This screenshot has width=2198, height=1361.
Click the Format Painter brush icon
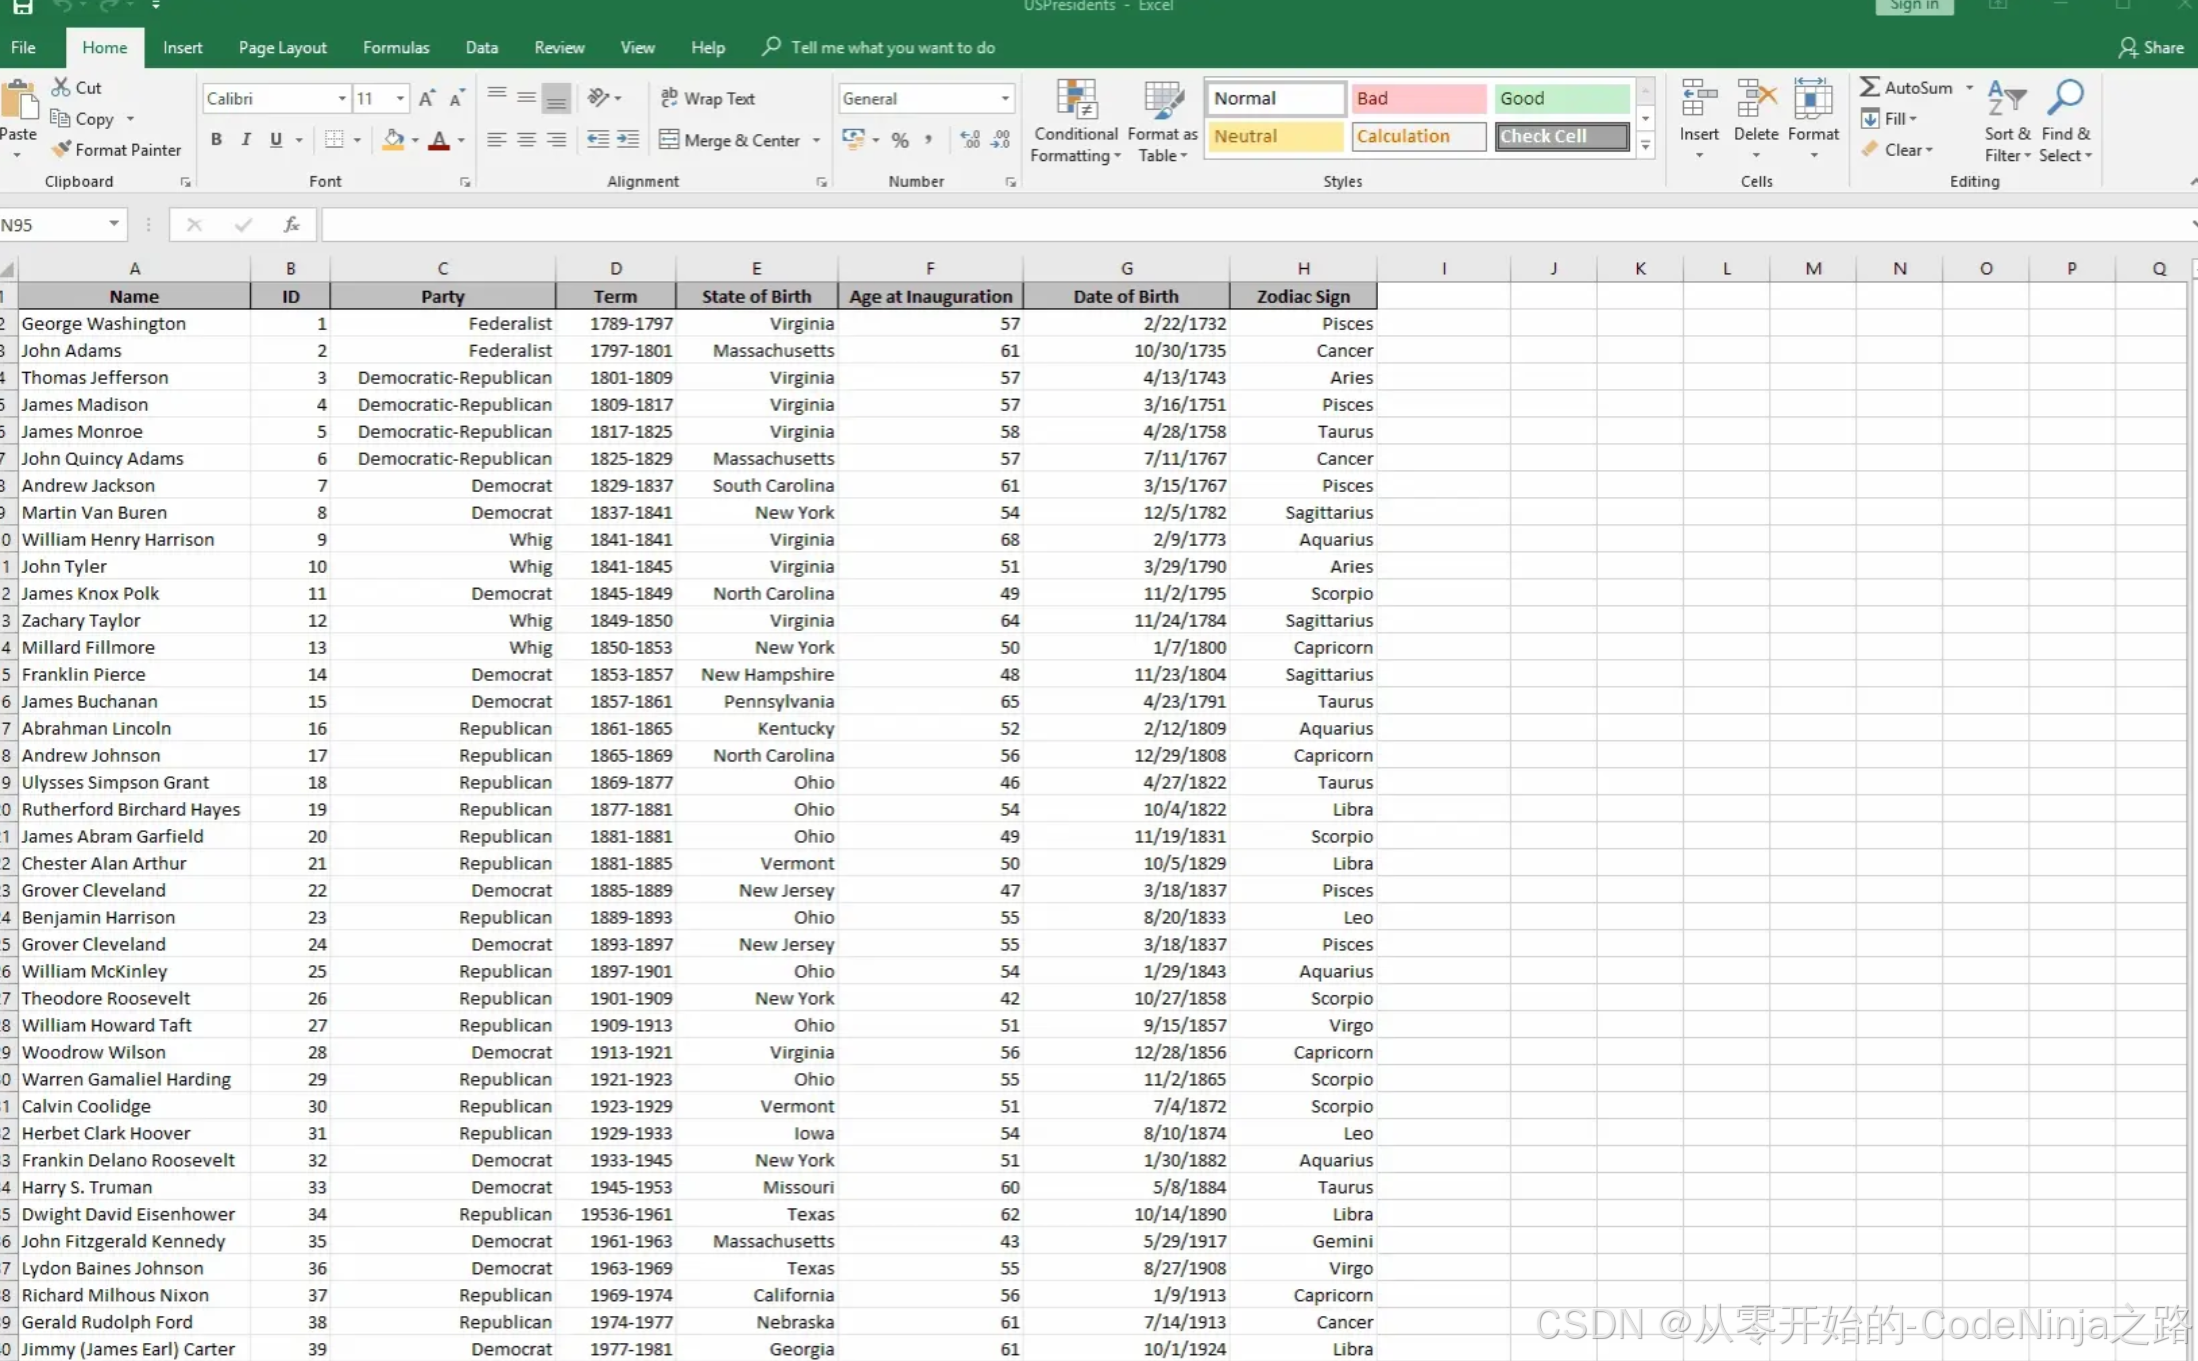tap(62, 149)
